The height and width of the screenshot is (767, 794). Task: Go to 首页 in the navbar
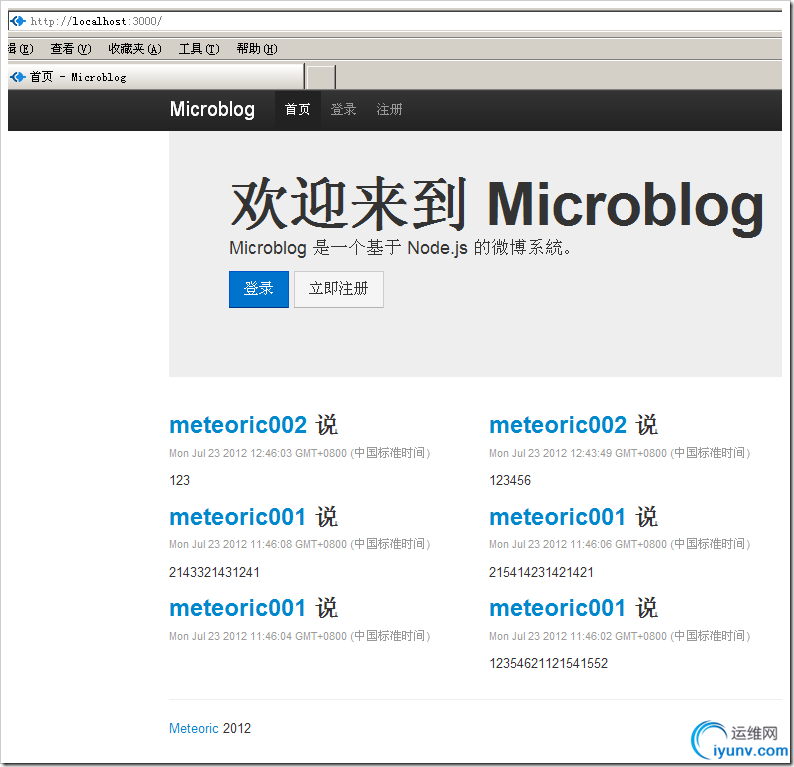(297, 109)
